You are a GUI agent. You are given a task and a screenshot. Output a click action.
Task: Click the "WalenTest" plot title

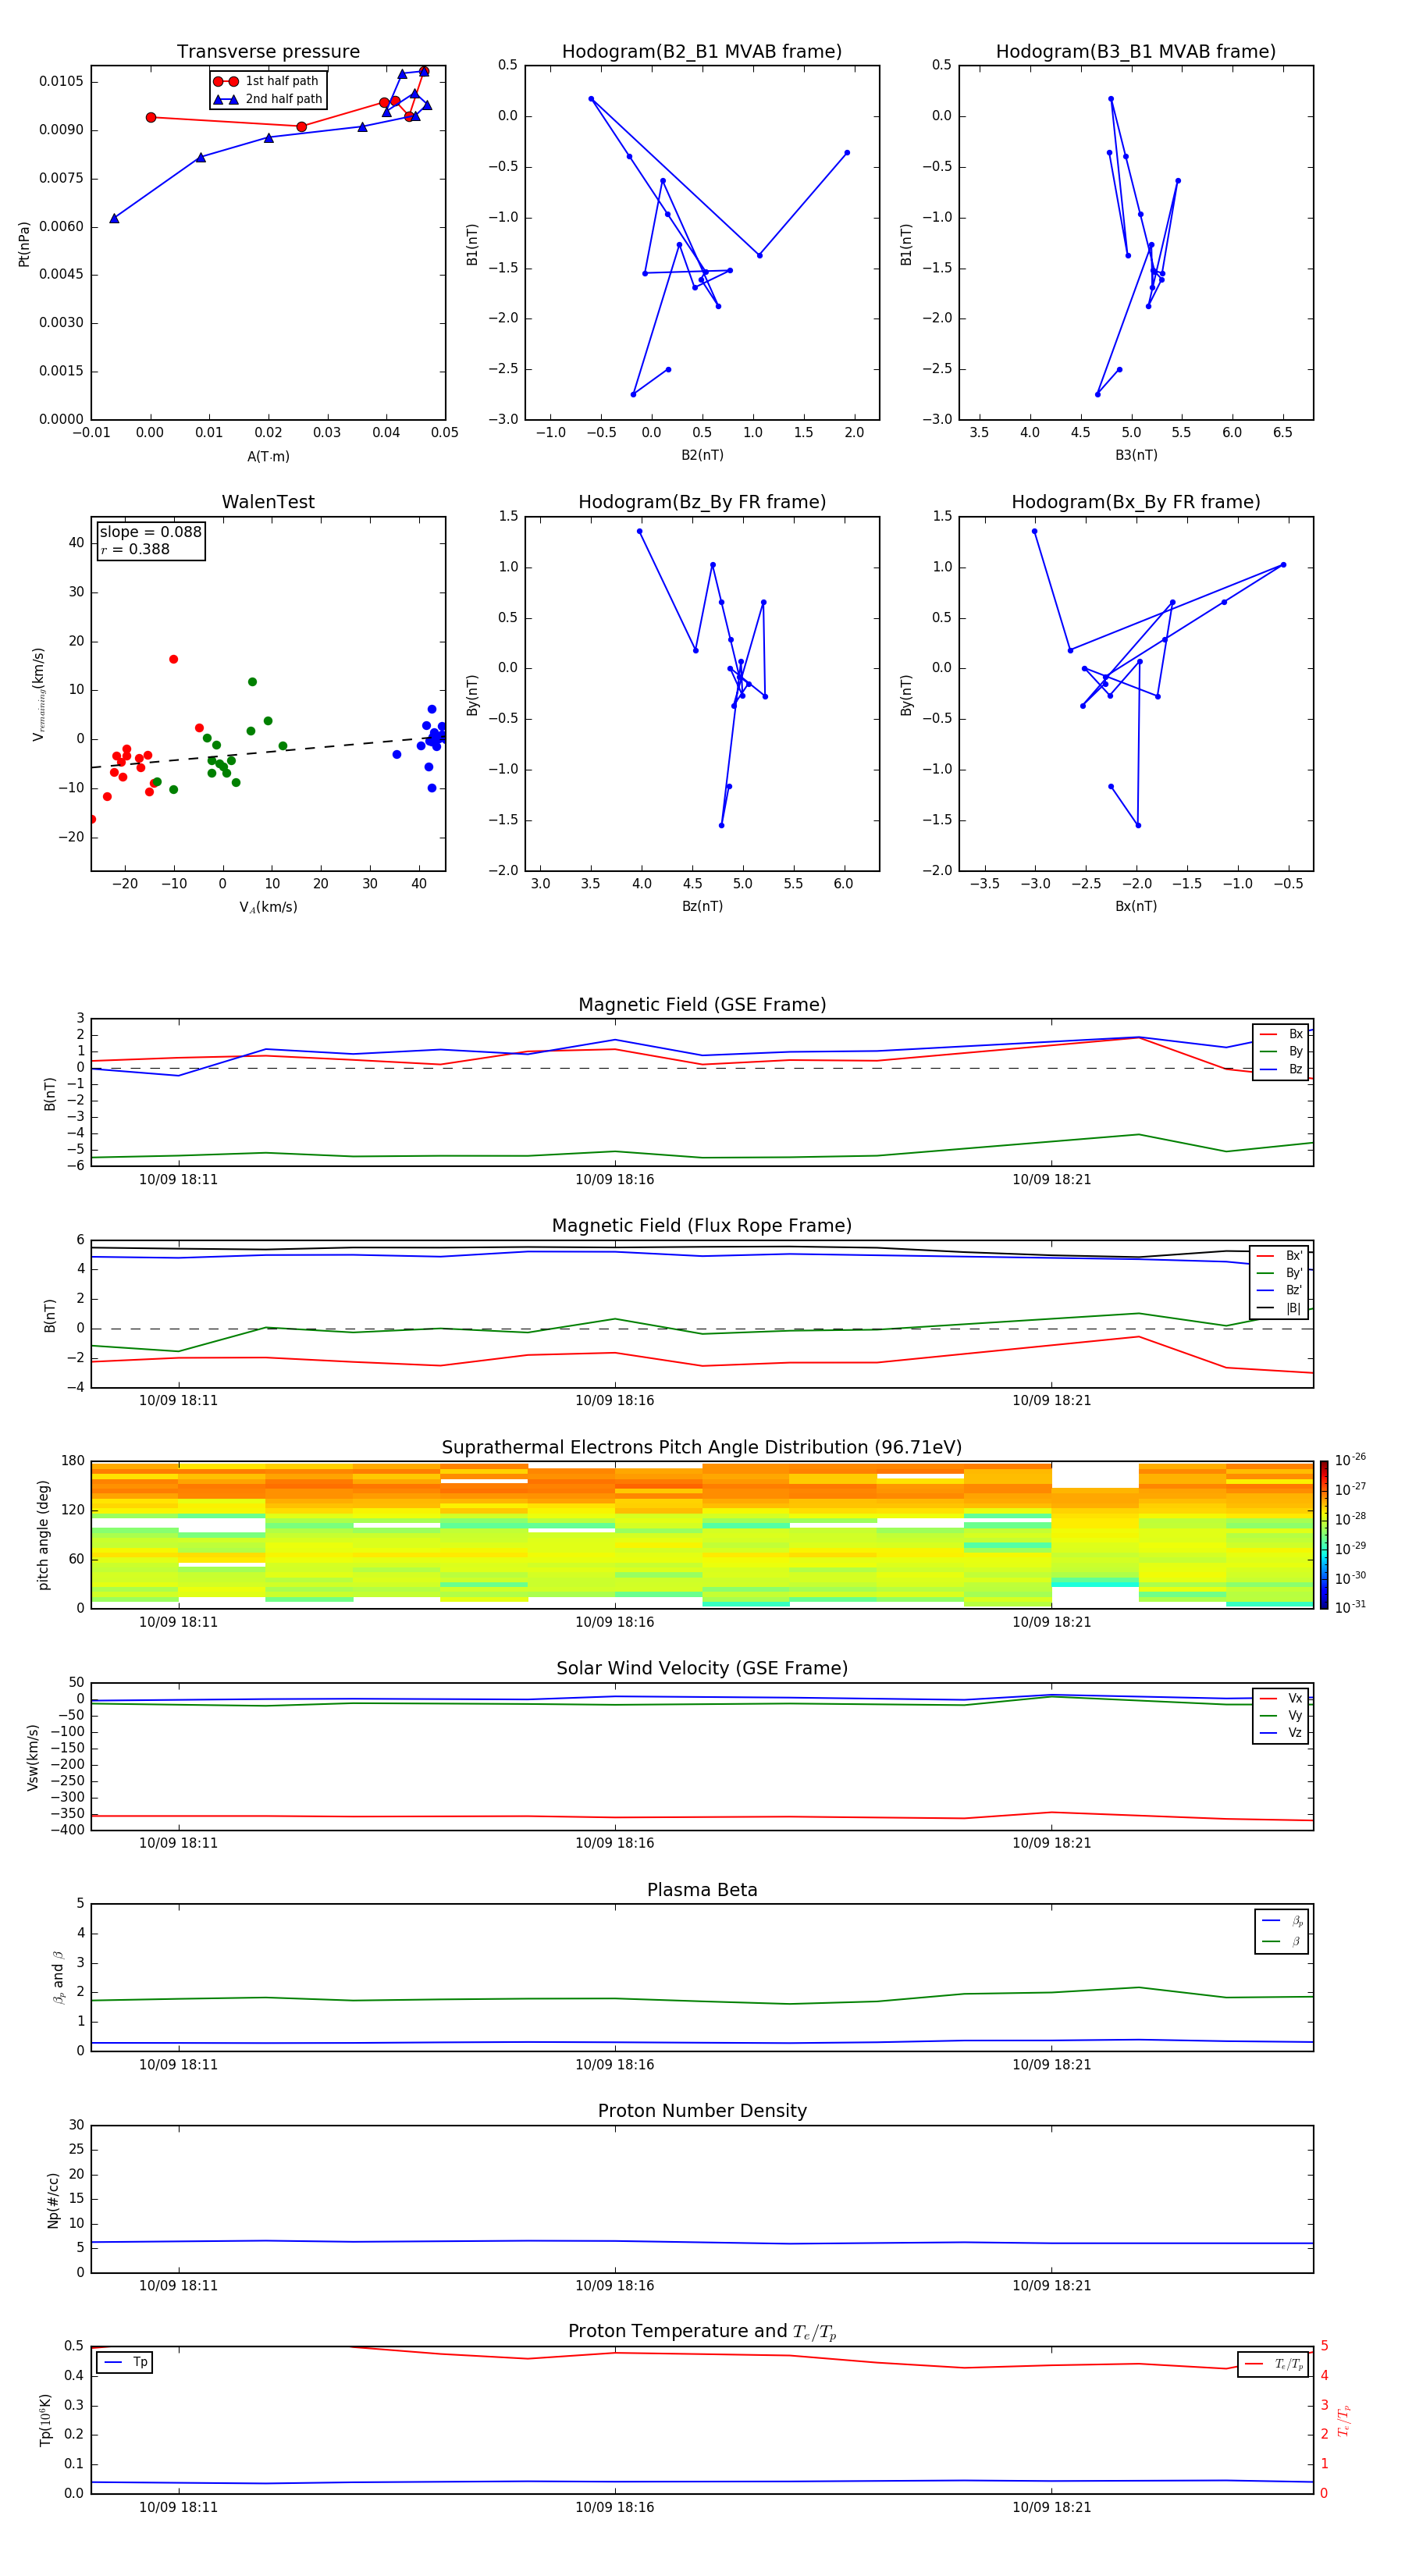(268, 502)
